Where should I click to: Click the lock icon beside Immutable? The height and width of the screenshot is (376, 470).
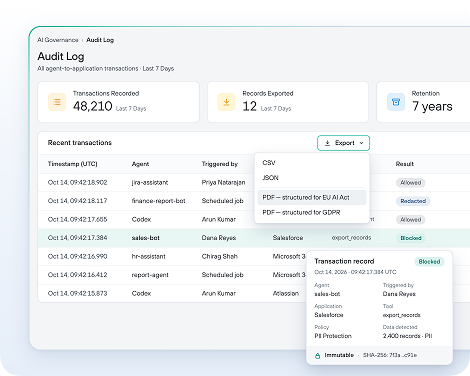click(x=318, y=355)
